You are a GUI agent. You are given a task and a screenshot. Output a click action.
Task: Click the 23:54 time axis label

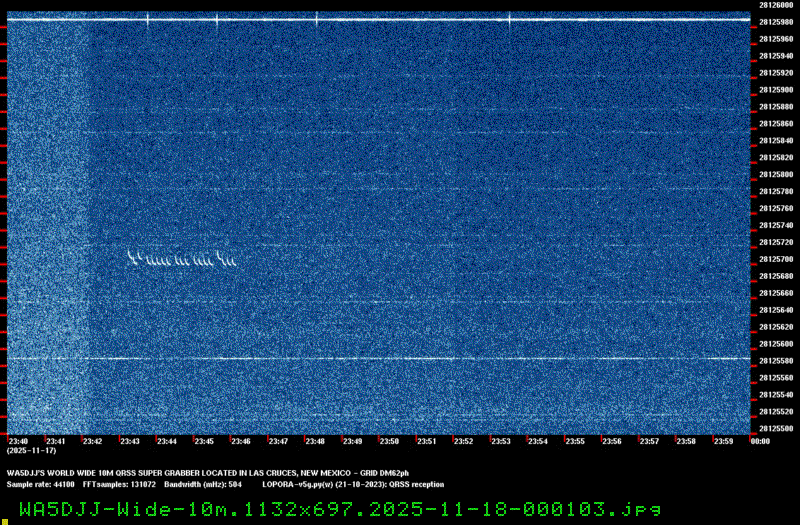(538, 441)
